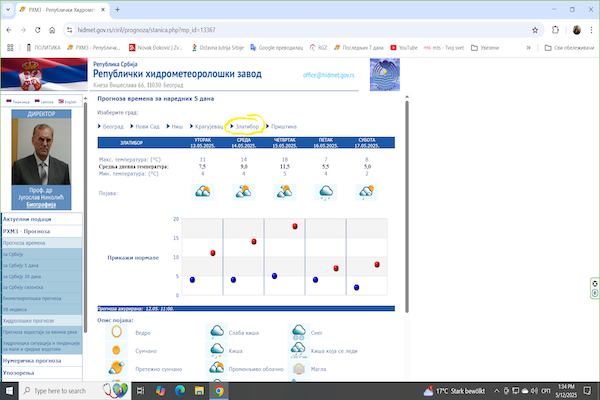Select the Биометеоролошка прогноза menu item
The width and height of the screenshot is (600, 400).
(33, 298)
